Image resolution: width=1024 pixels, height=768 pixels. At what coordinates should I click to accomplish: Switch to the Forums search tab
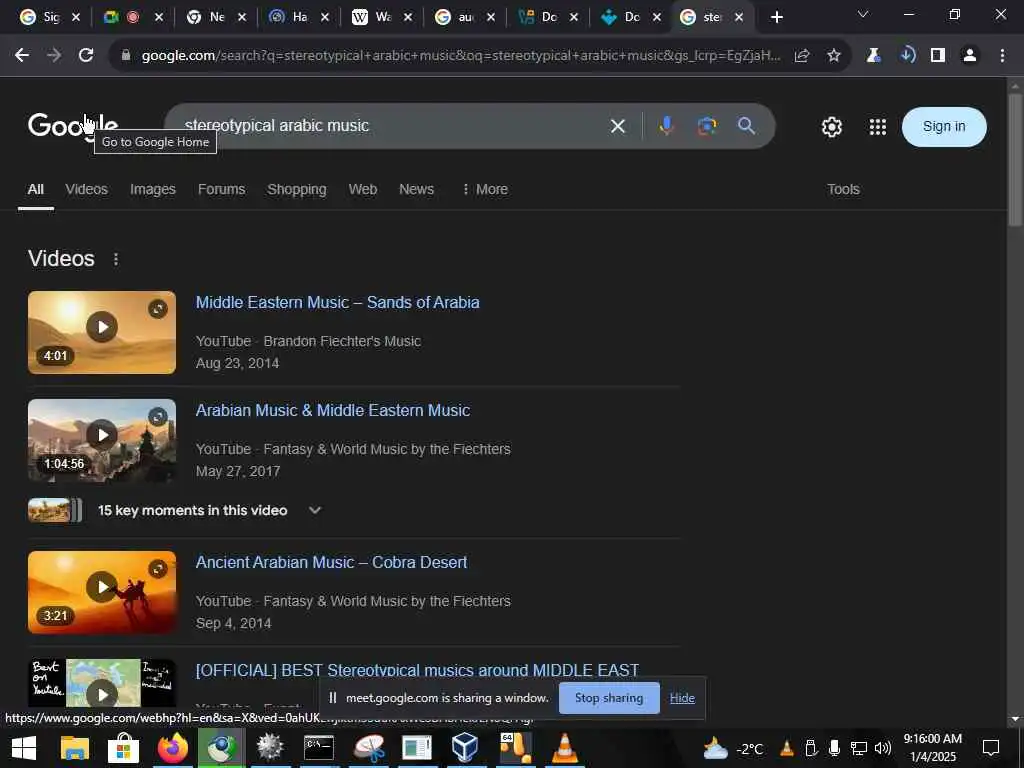pos(221,189)
